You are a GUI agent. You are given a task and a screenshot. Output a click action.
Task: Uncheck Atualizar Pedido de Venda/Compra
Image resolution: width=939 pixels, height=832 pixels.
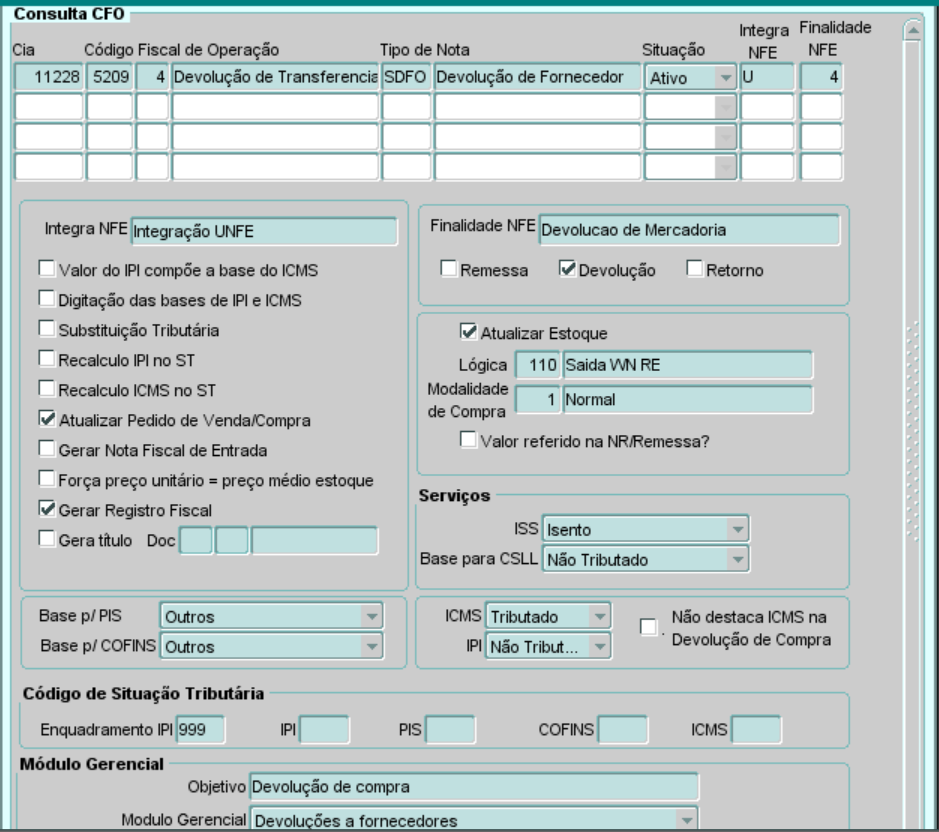point(47,419)
